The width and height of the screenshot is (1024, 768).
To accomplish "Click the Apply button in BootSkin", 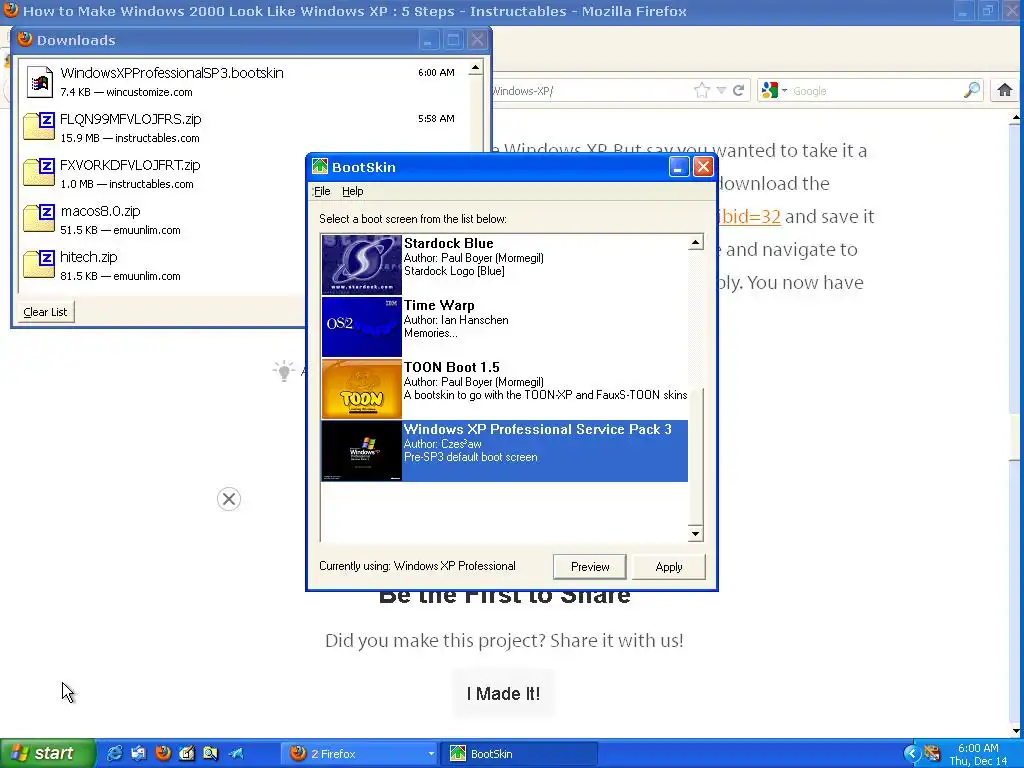I will [x=669, y=567].
